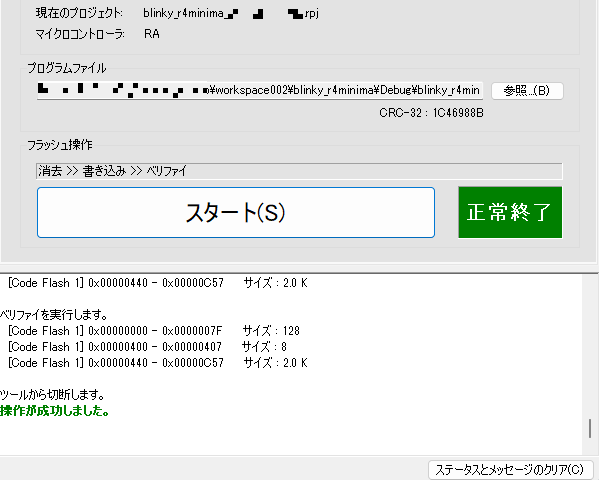Click the 操作が成功しました。 message
Viewport: 599px width, 480px height.
(55, 411)
